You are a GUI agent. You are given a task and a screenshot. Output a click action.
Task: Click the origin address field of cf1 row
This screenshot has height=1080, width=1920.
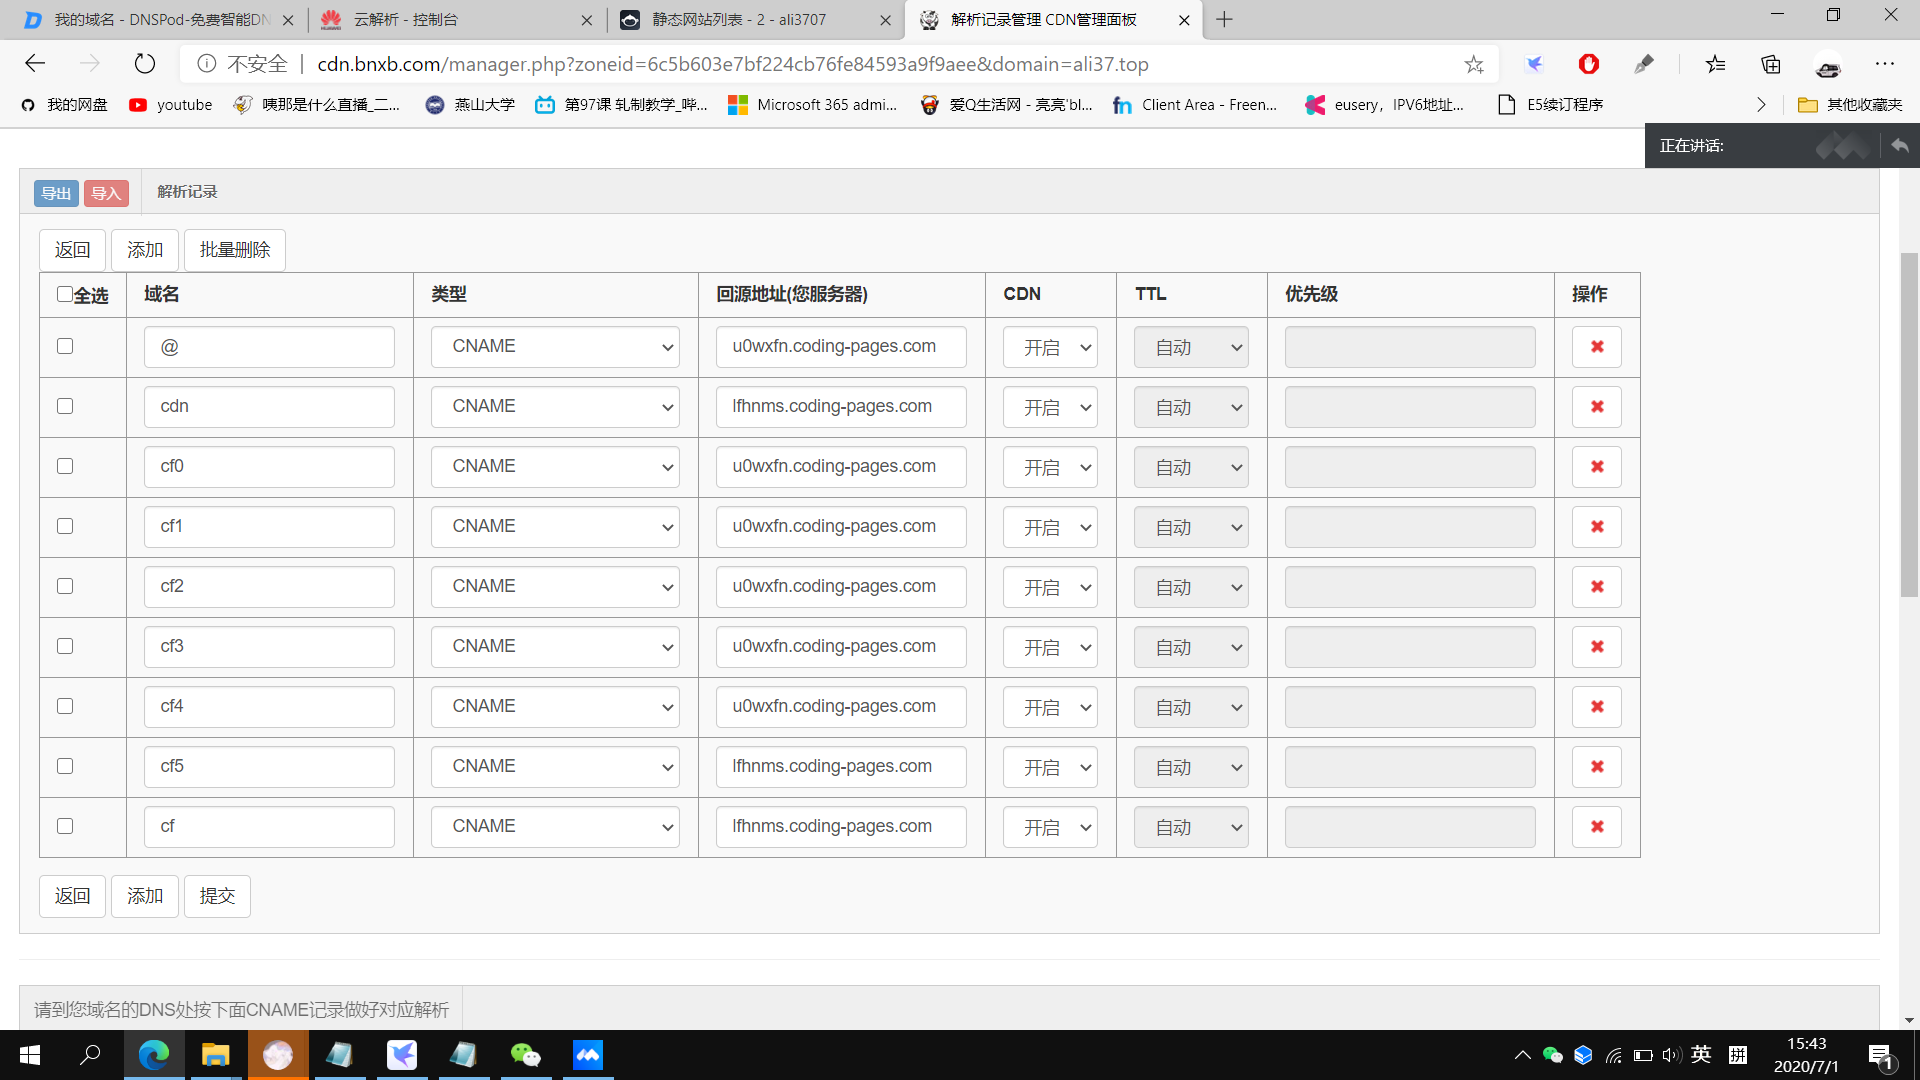[840, 527]
